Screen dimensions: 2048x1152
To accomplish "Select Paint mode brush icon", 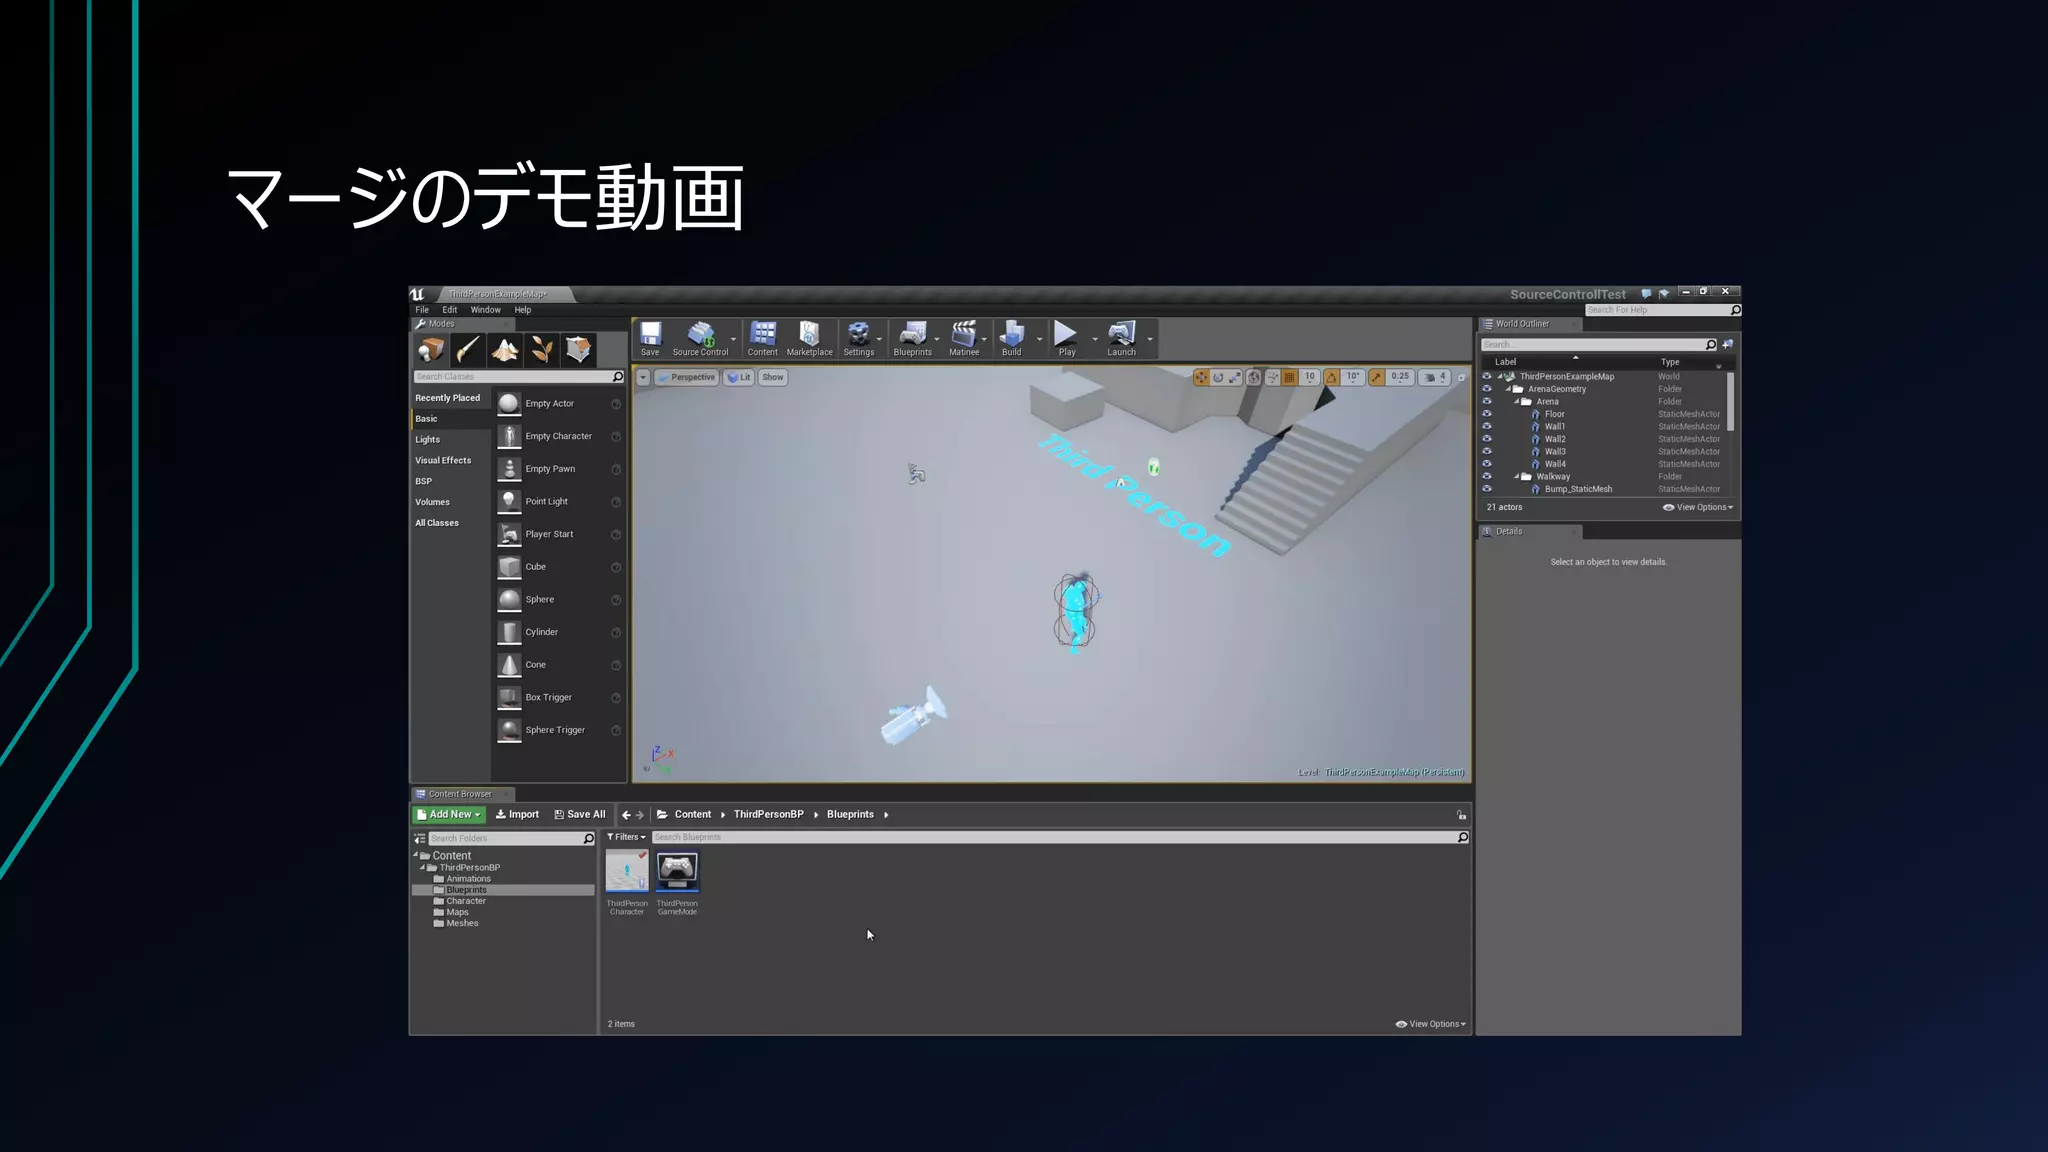I will (x=468, y=349).
